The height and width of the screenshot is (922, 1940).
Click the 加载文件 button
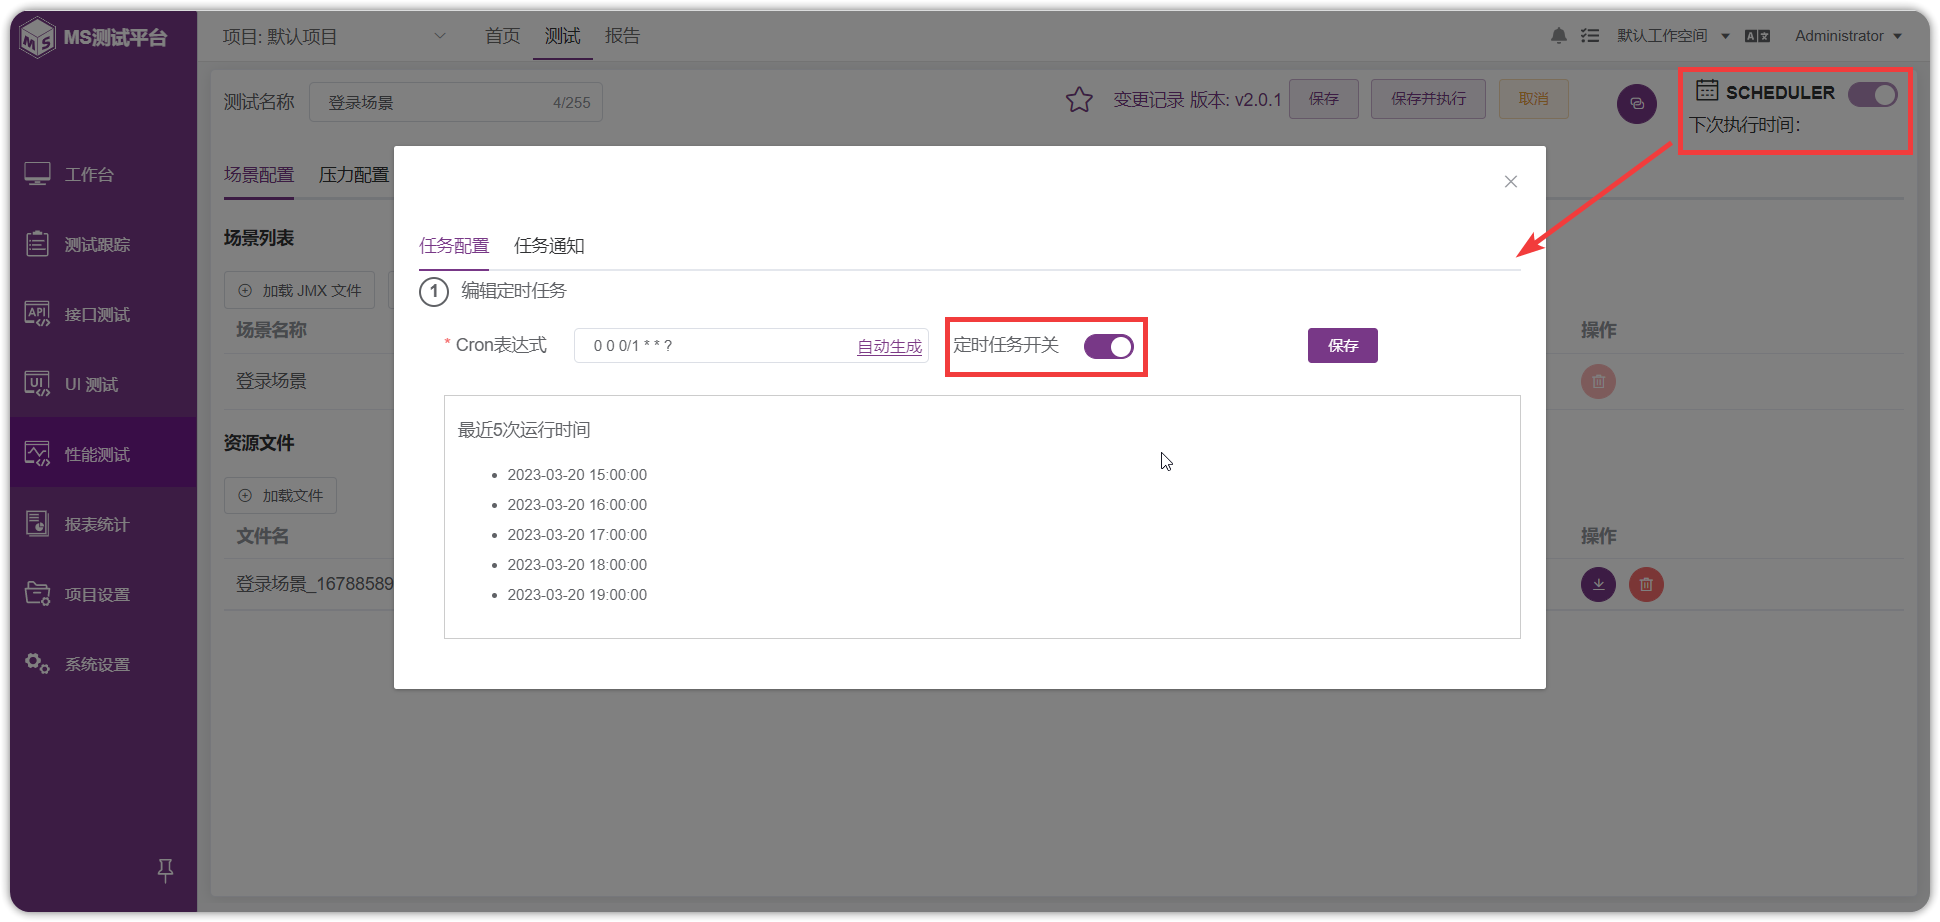(280, 495)
